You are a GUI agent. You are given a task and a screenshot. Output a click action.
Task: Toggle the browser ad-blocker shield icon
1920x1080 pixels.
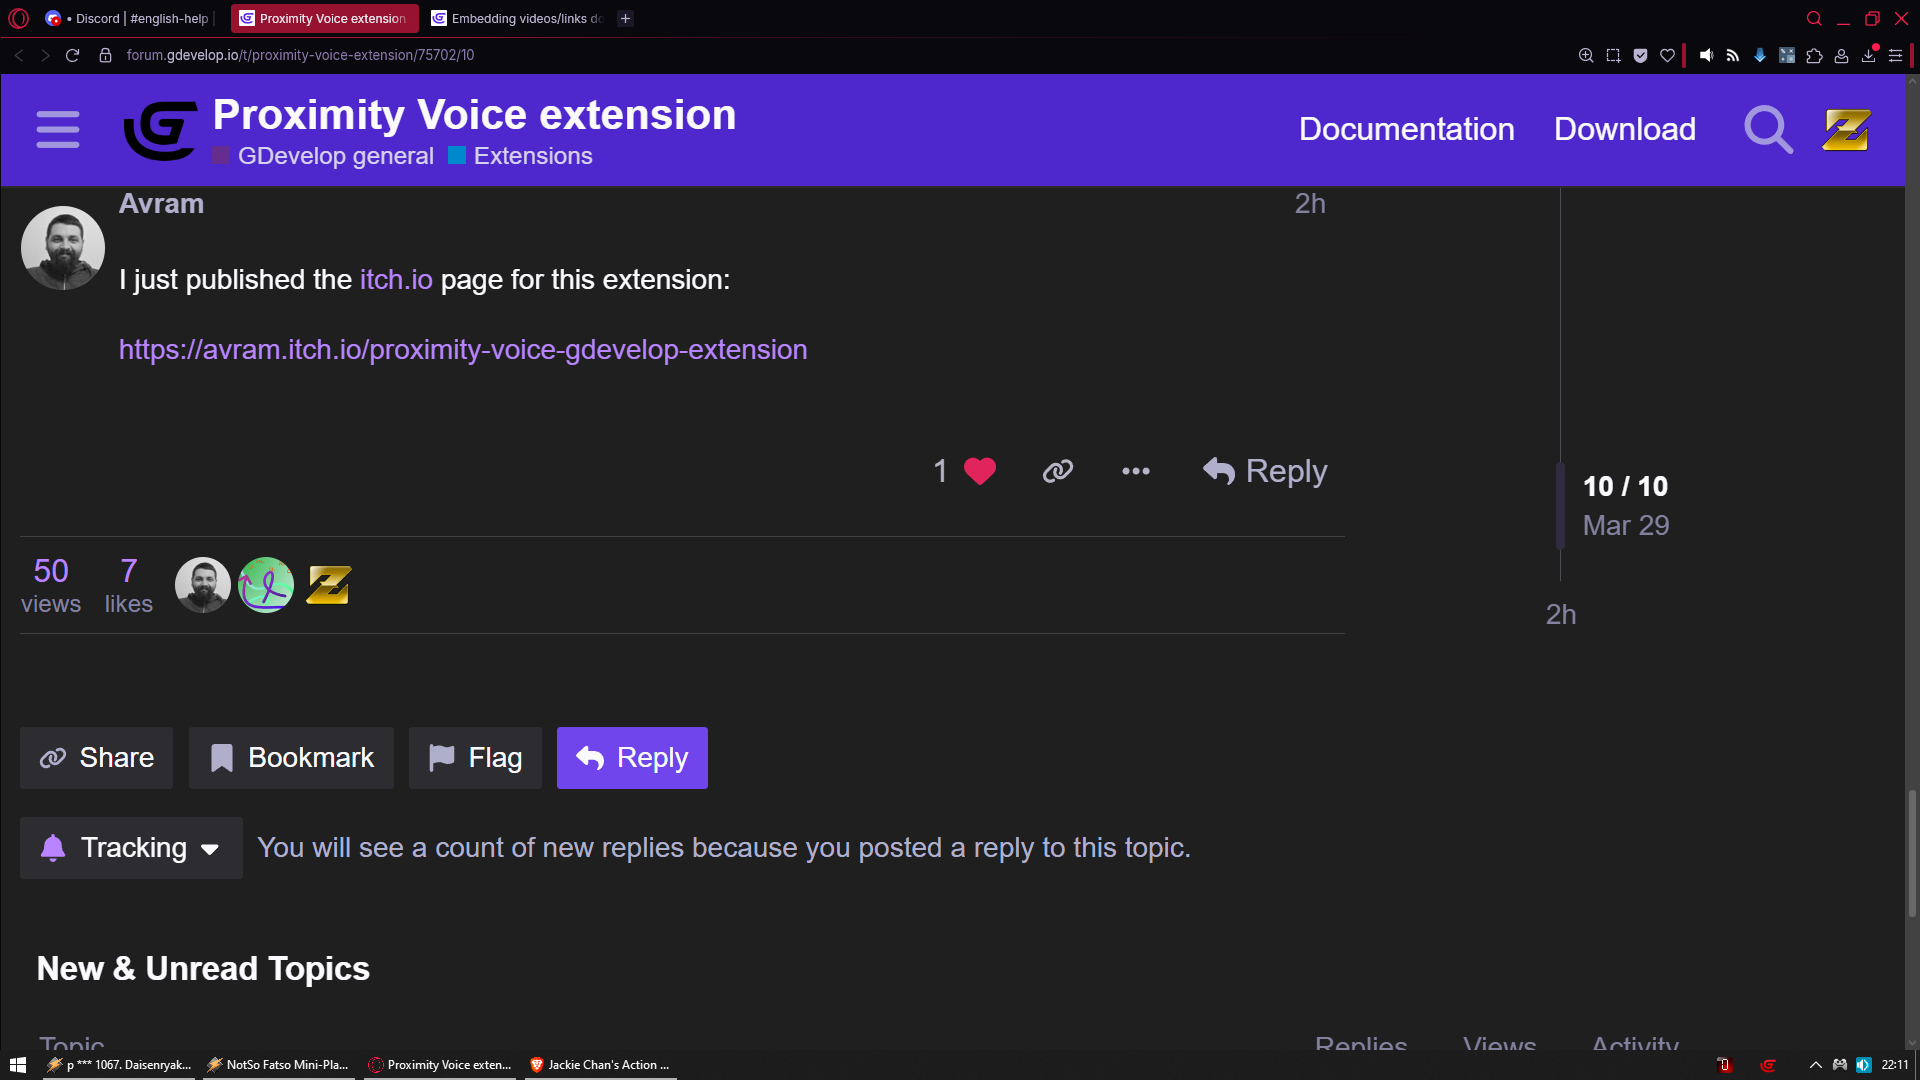pyautogui.click(x=1640, y=56)
